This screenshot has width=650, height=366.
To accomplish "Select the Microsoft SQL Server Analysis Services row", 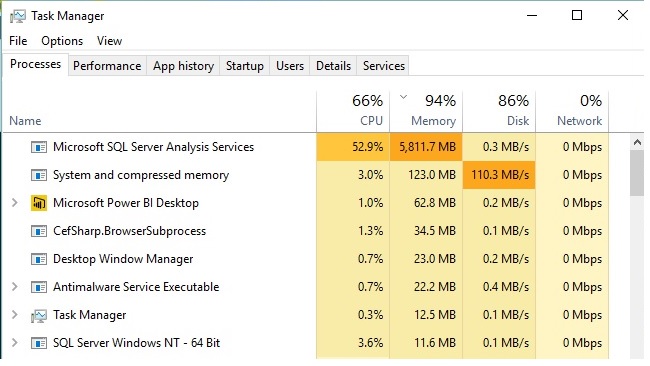I will pyautogui.click(x=306, y=147).
